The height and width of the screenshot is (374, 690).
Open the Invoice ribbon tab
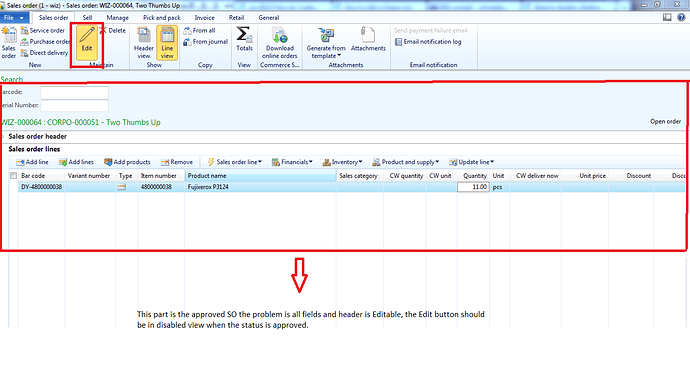[205, 18]
